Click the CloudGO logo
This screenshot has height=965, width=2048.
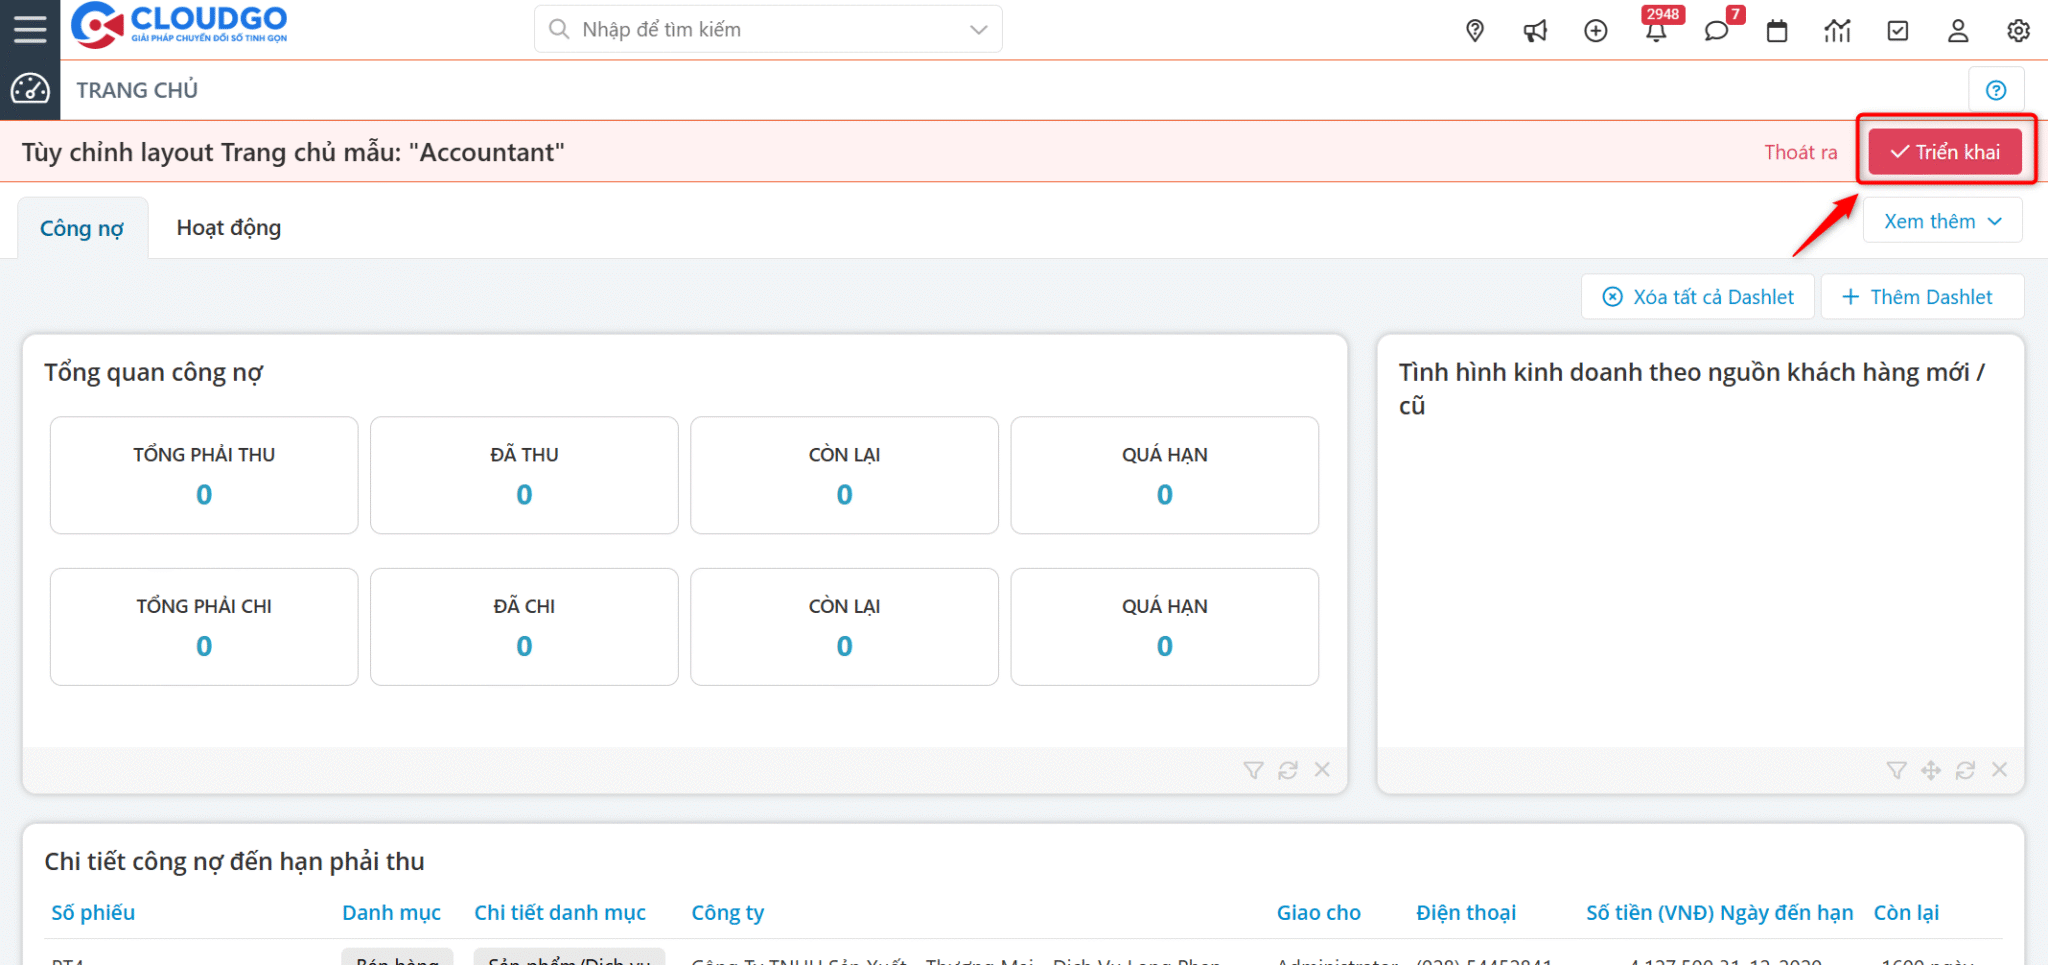pos(180,25)
